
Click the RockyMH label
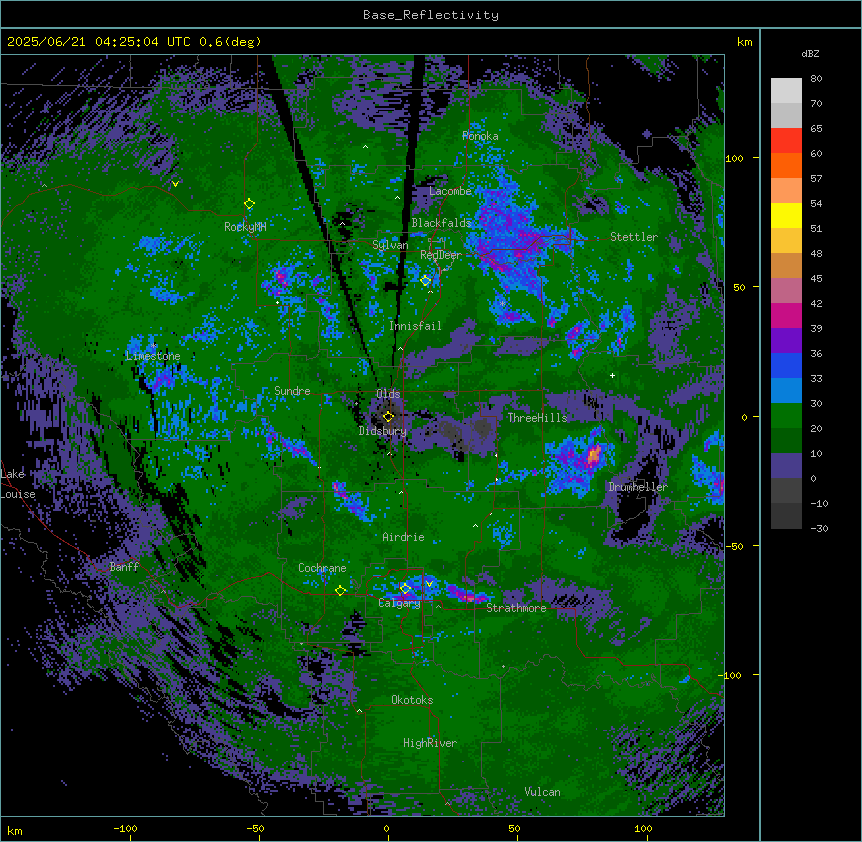[x=245, y=227]
